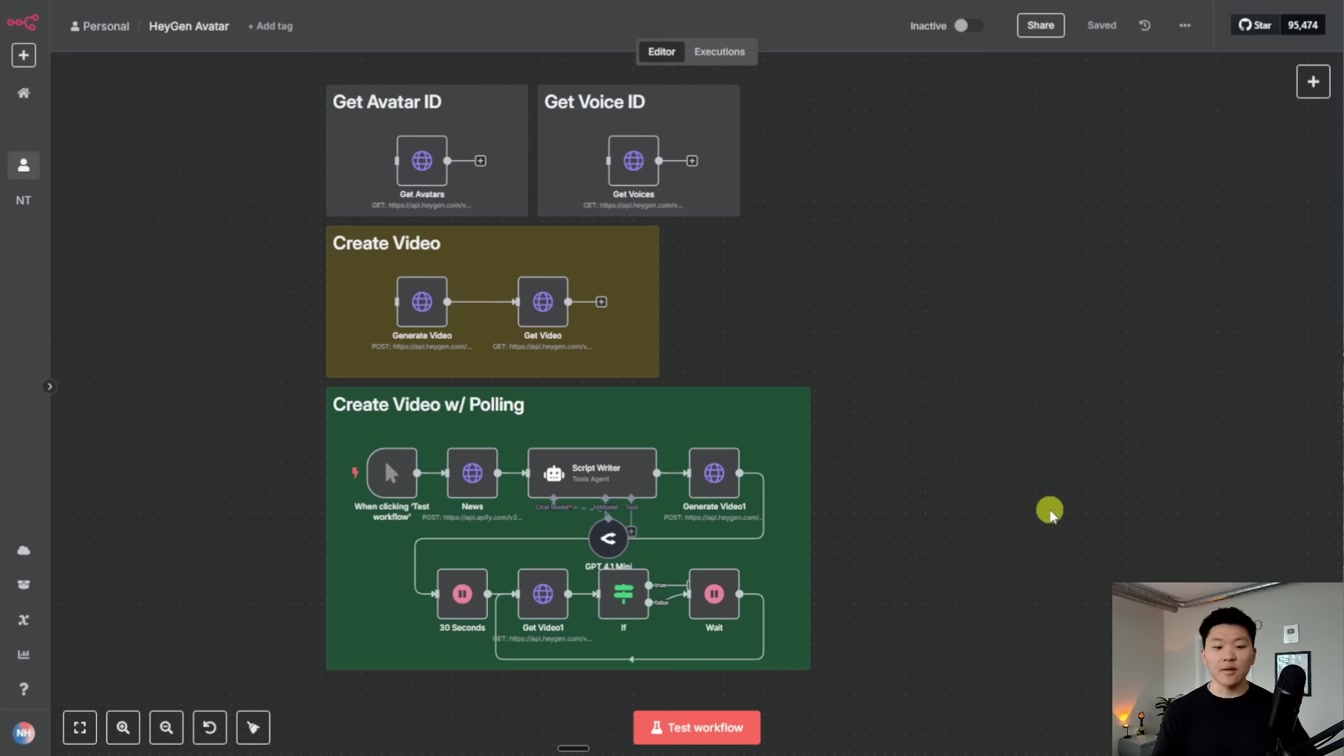Switch to the Executions tab
The width and height of the screenshot is (1344, 756).
(720, 52)
